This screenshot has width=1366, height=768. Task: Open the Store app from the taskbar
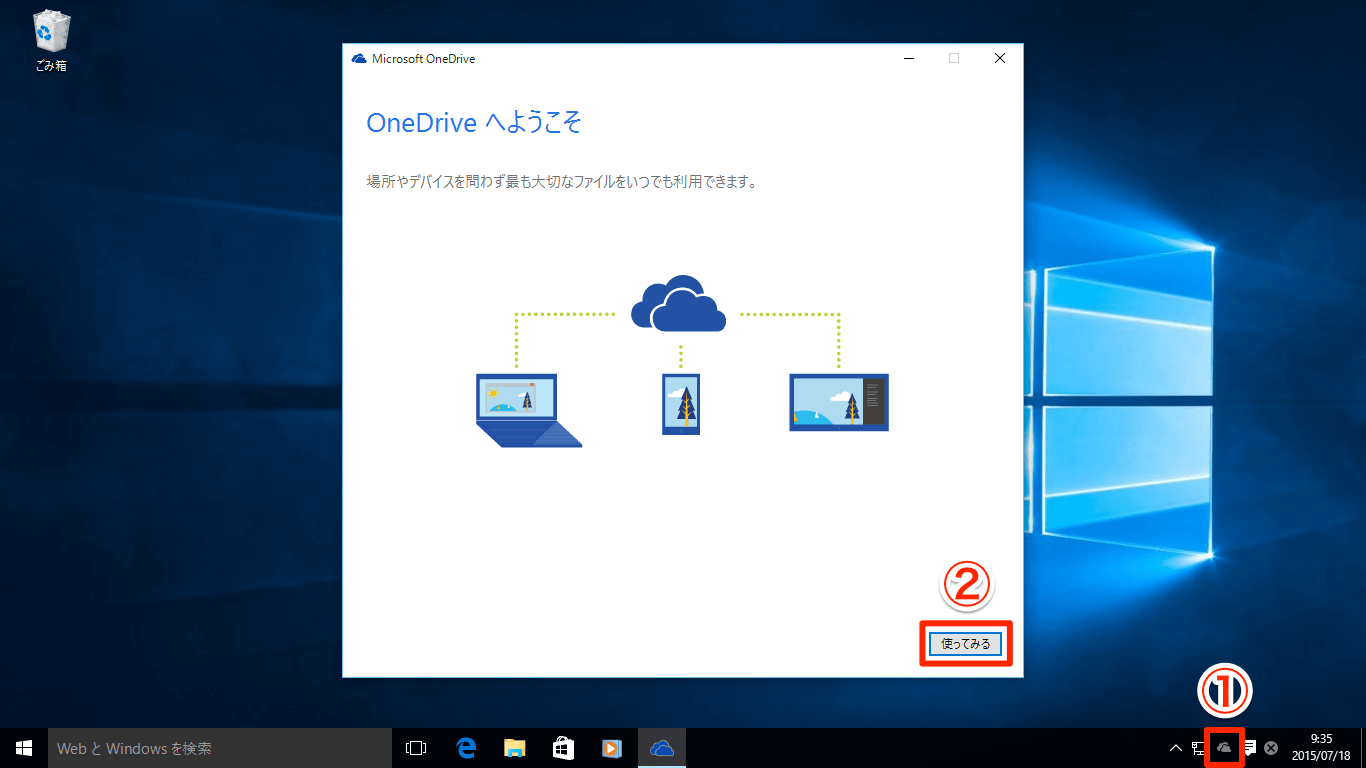(x=563, y=748)
